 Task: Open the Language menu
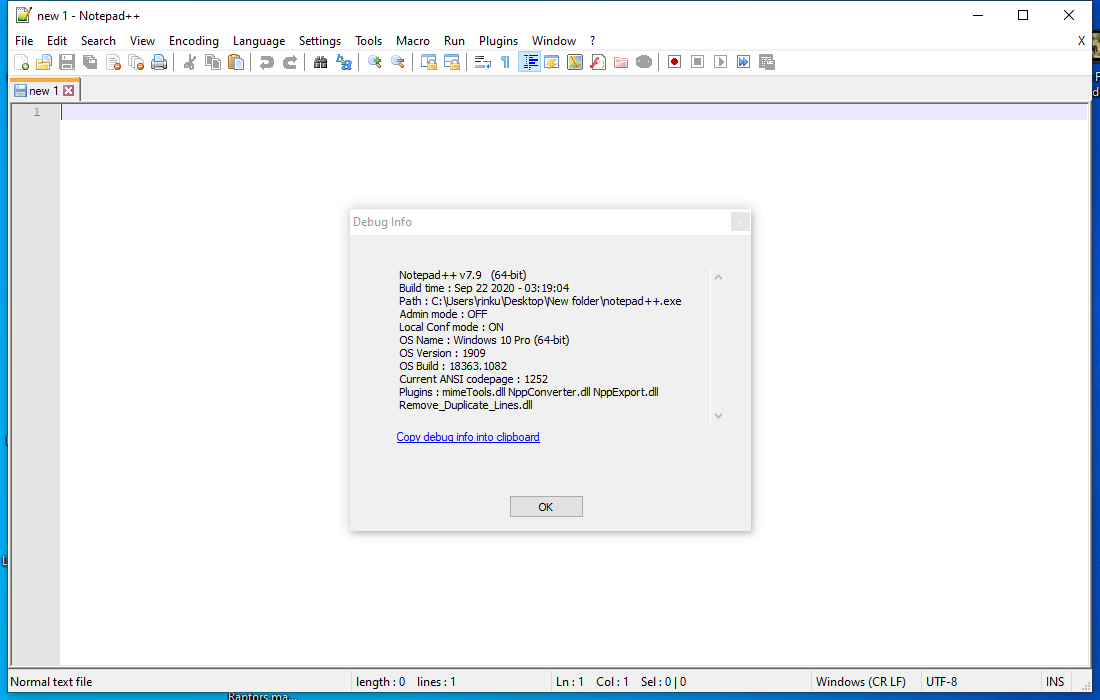259,41
